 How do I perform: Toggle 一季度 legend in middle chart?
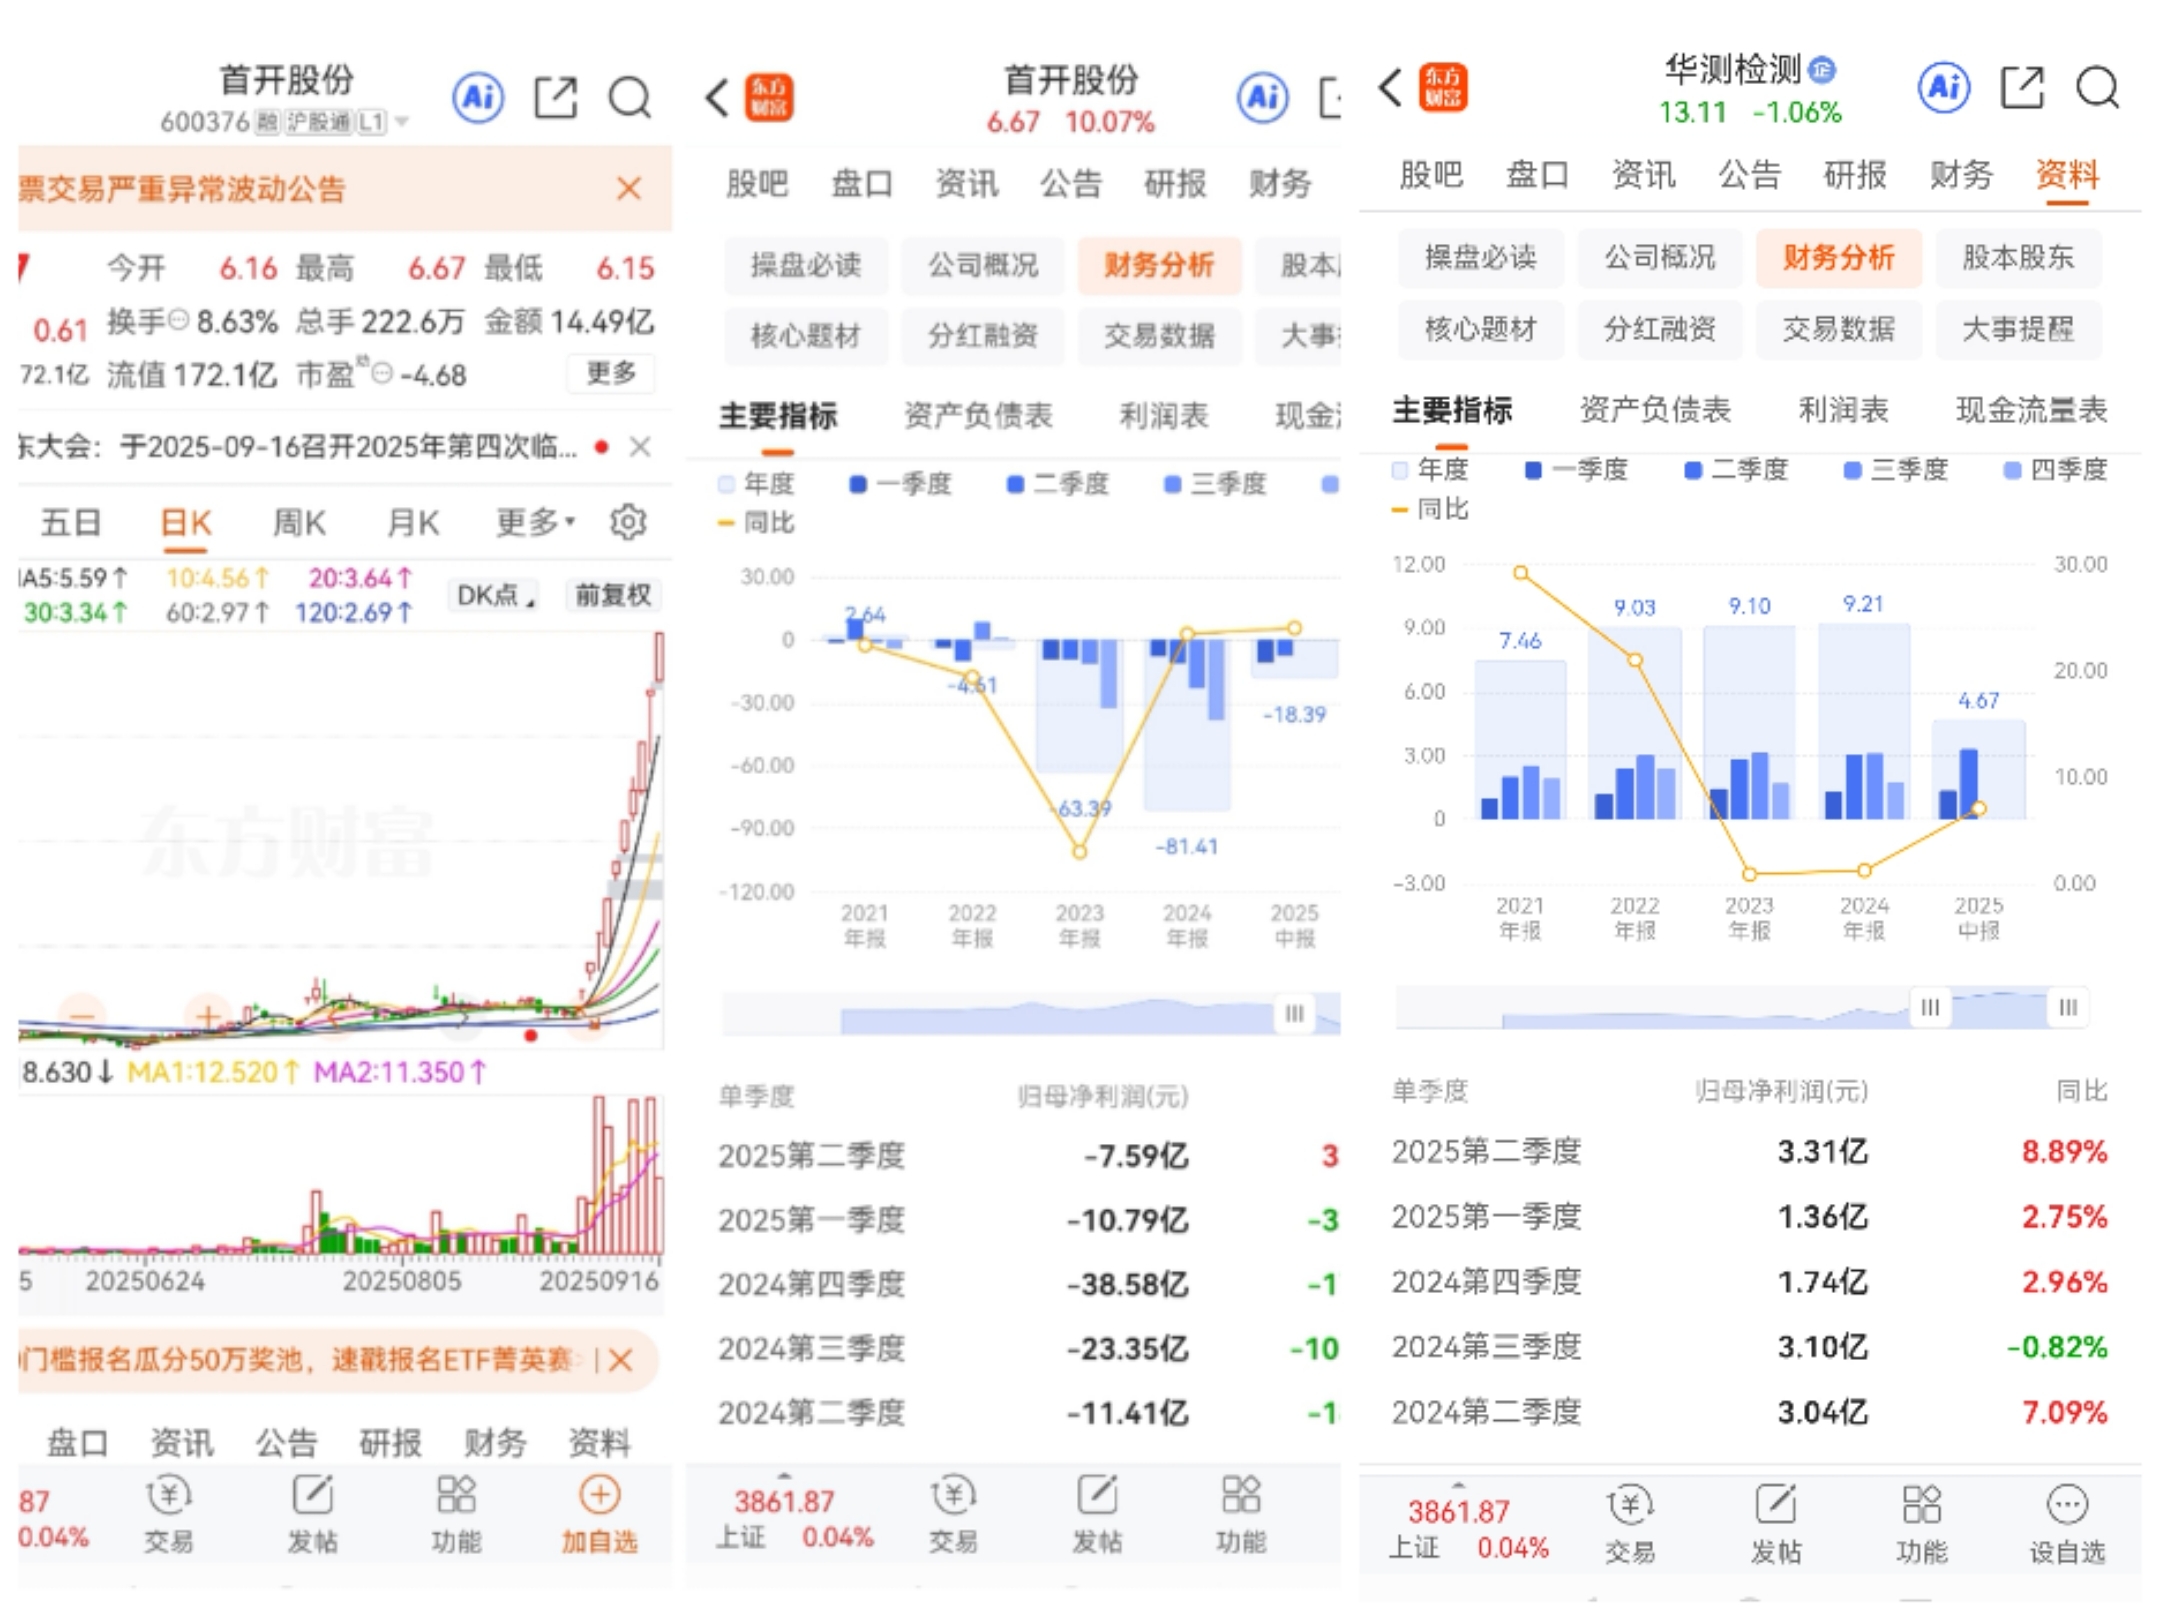(x=900, y=484)
